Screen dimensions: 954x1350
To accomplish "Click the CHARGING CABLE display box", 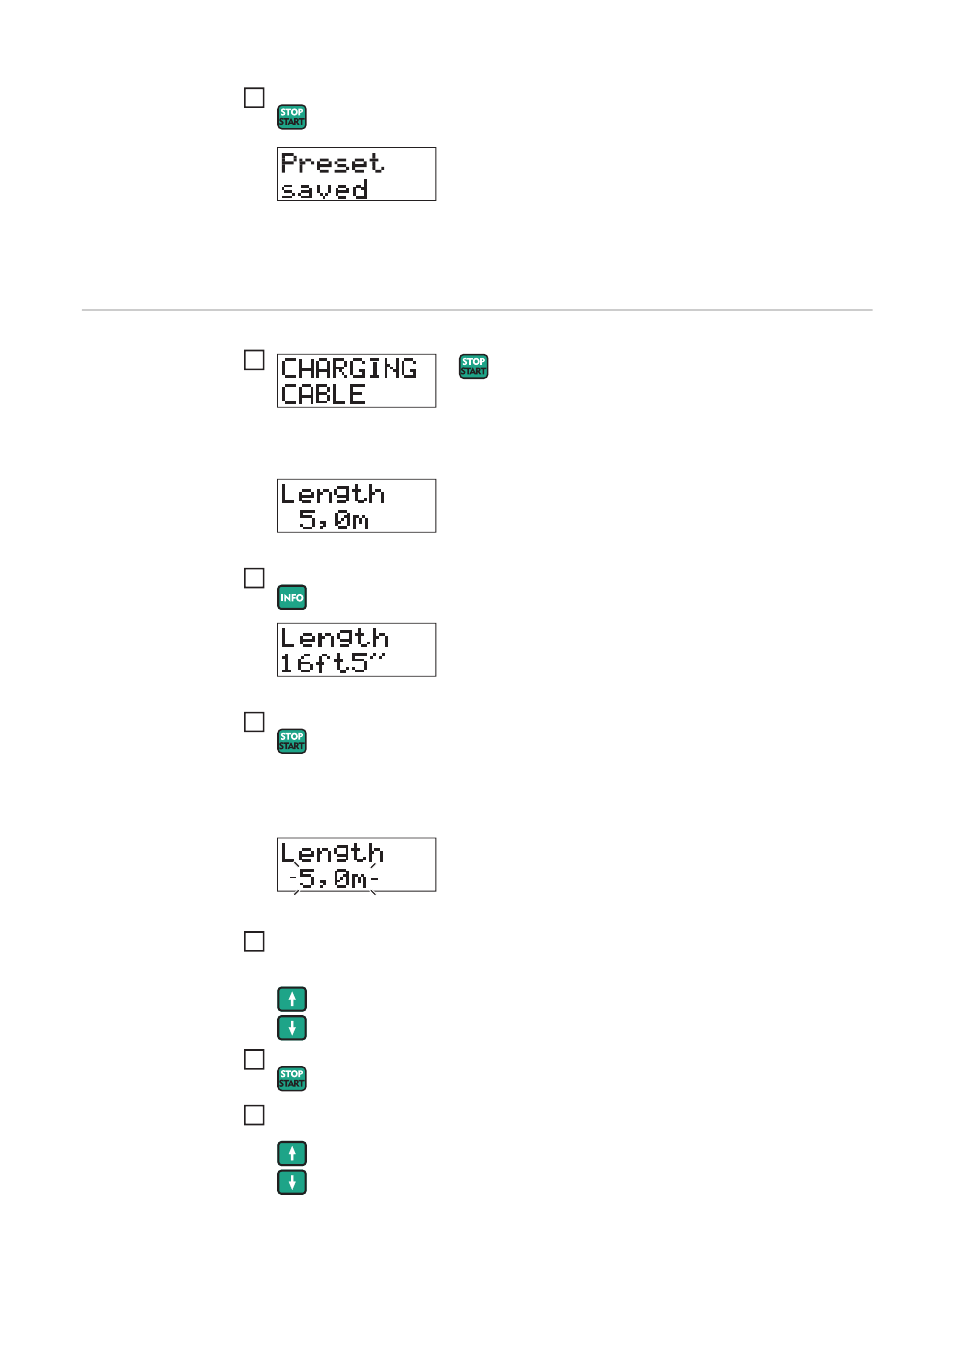I will (x=357, y=381).
